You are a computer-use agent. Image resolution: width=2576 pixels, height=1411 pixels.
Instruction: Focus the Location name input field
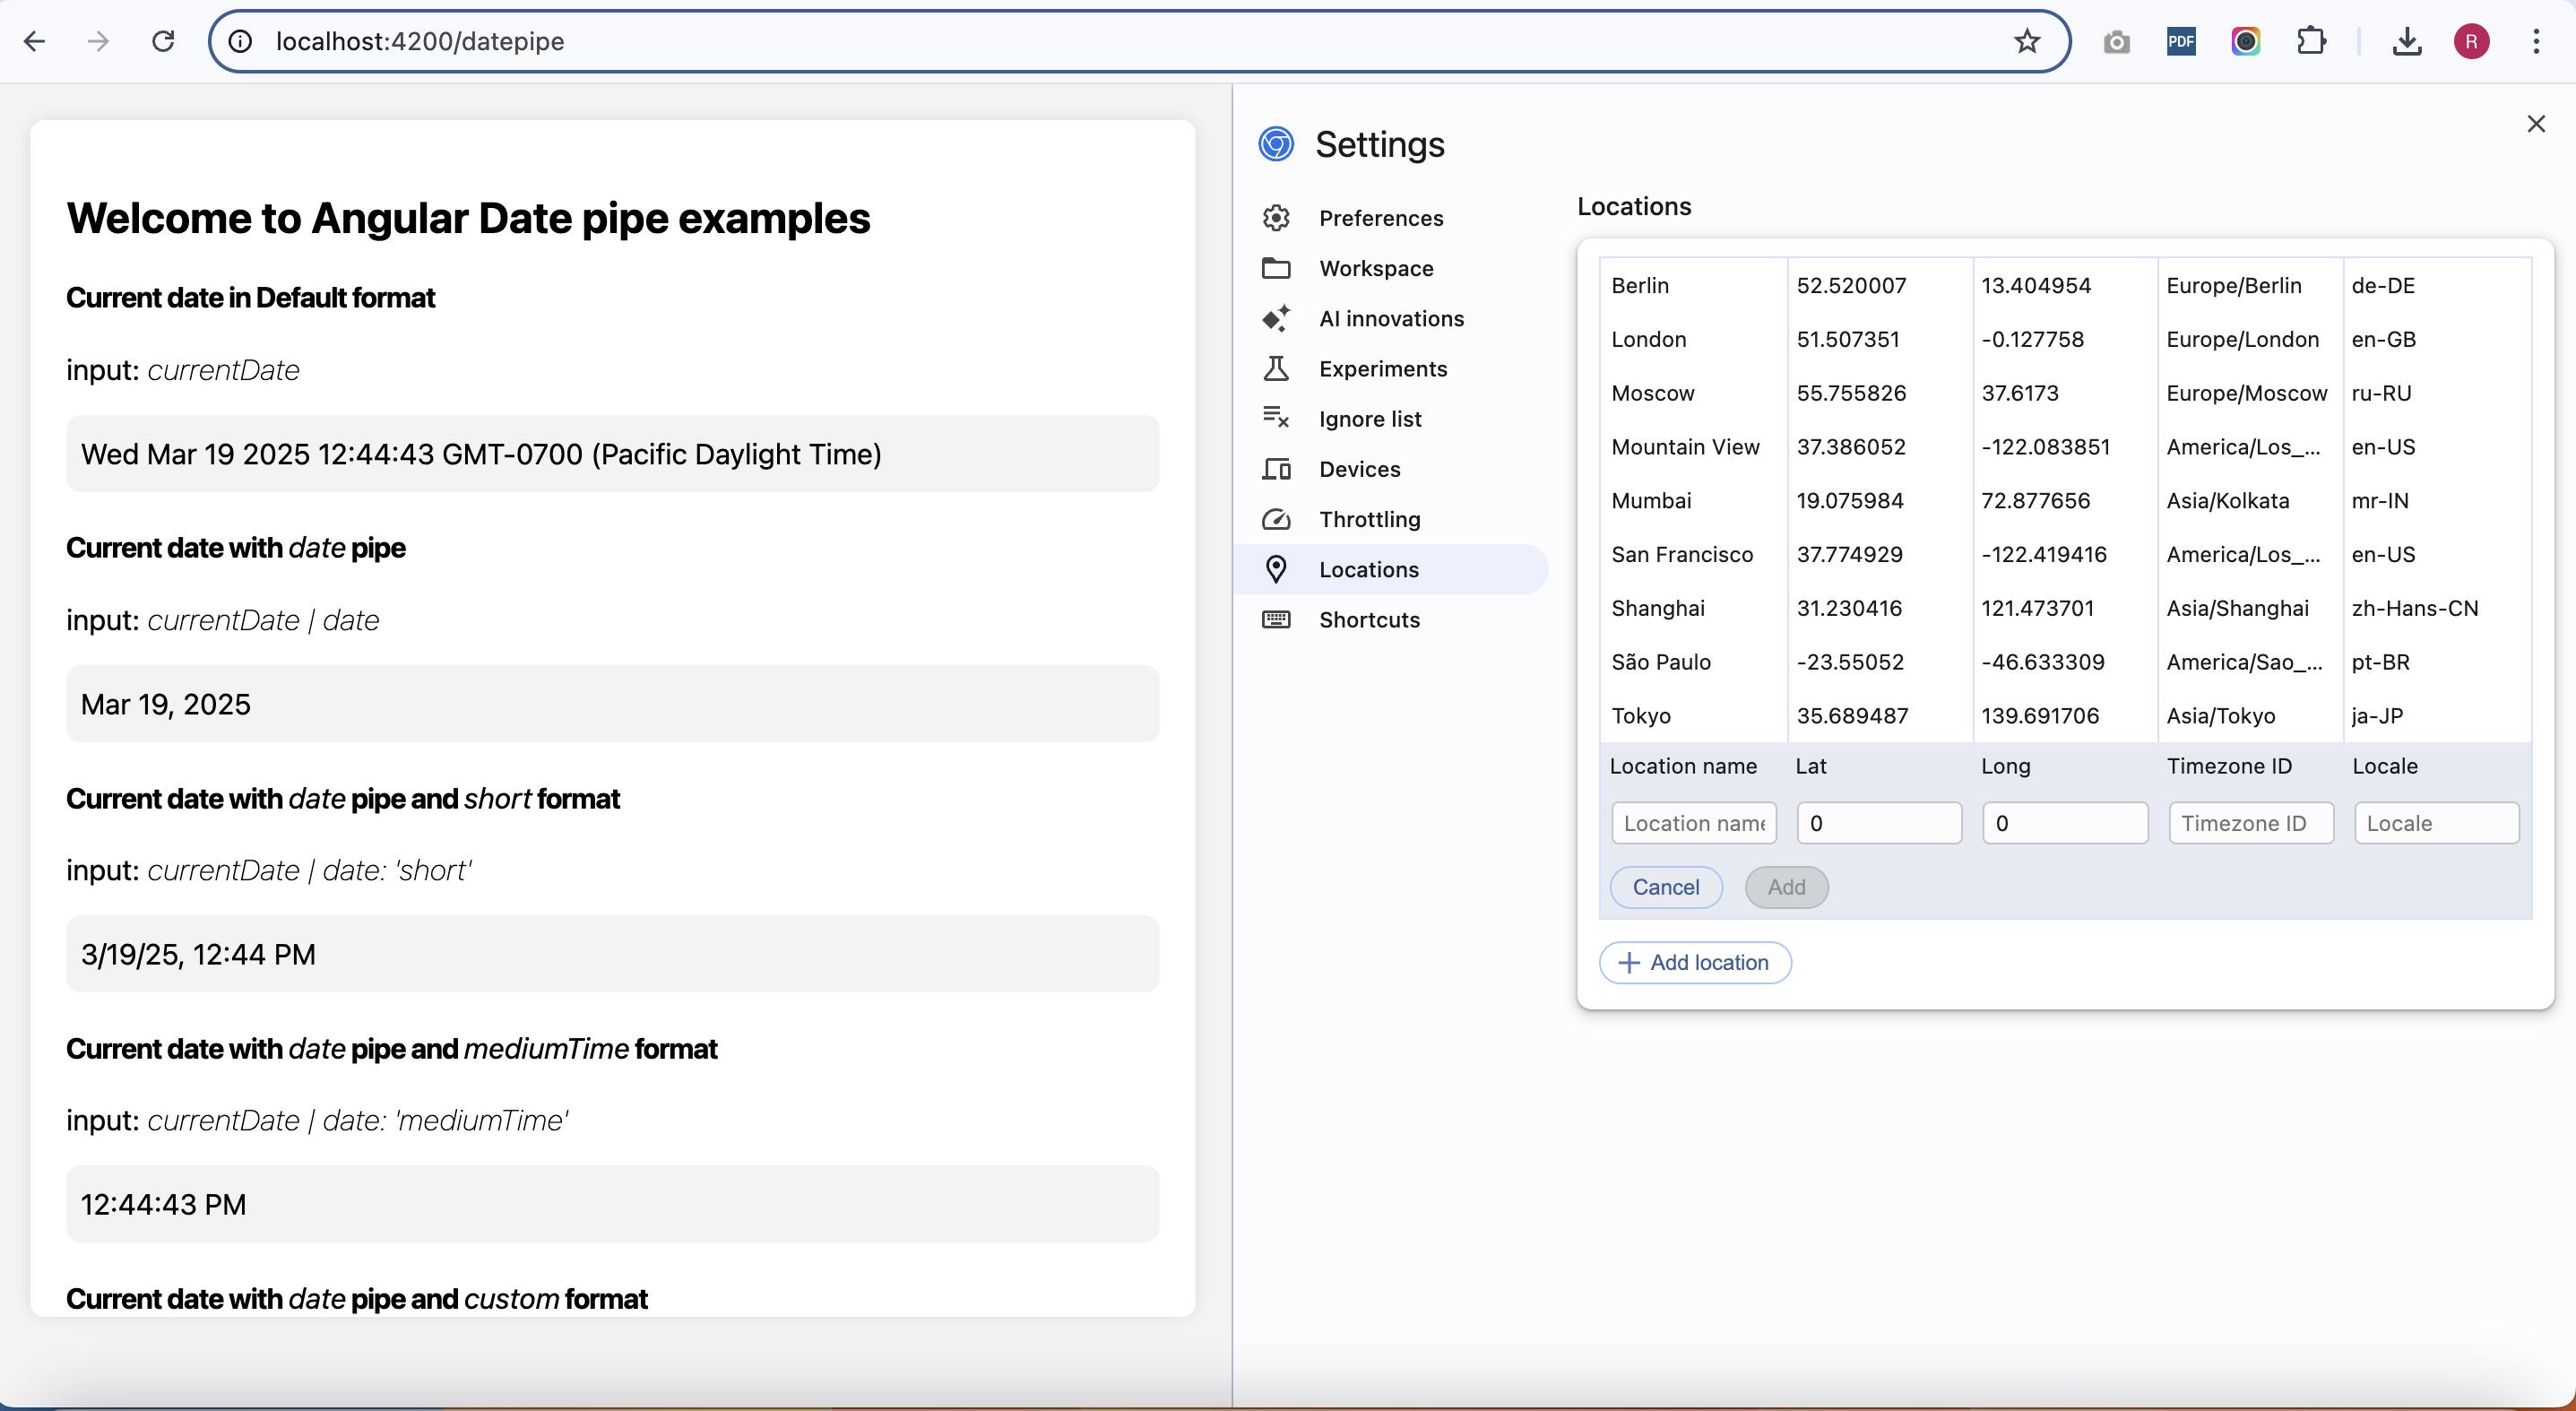tap(1693, 823)
